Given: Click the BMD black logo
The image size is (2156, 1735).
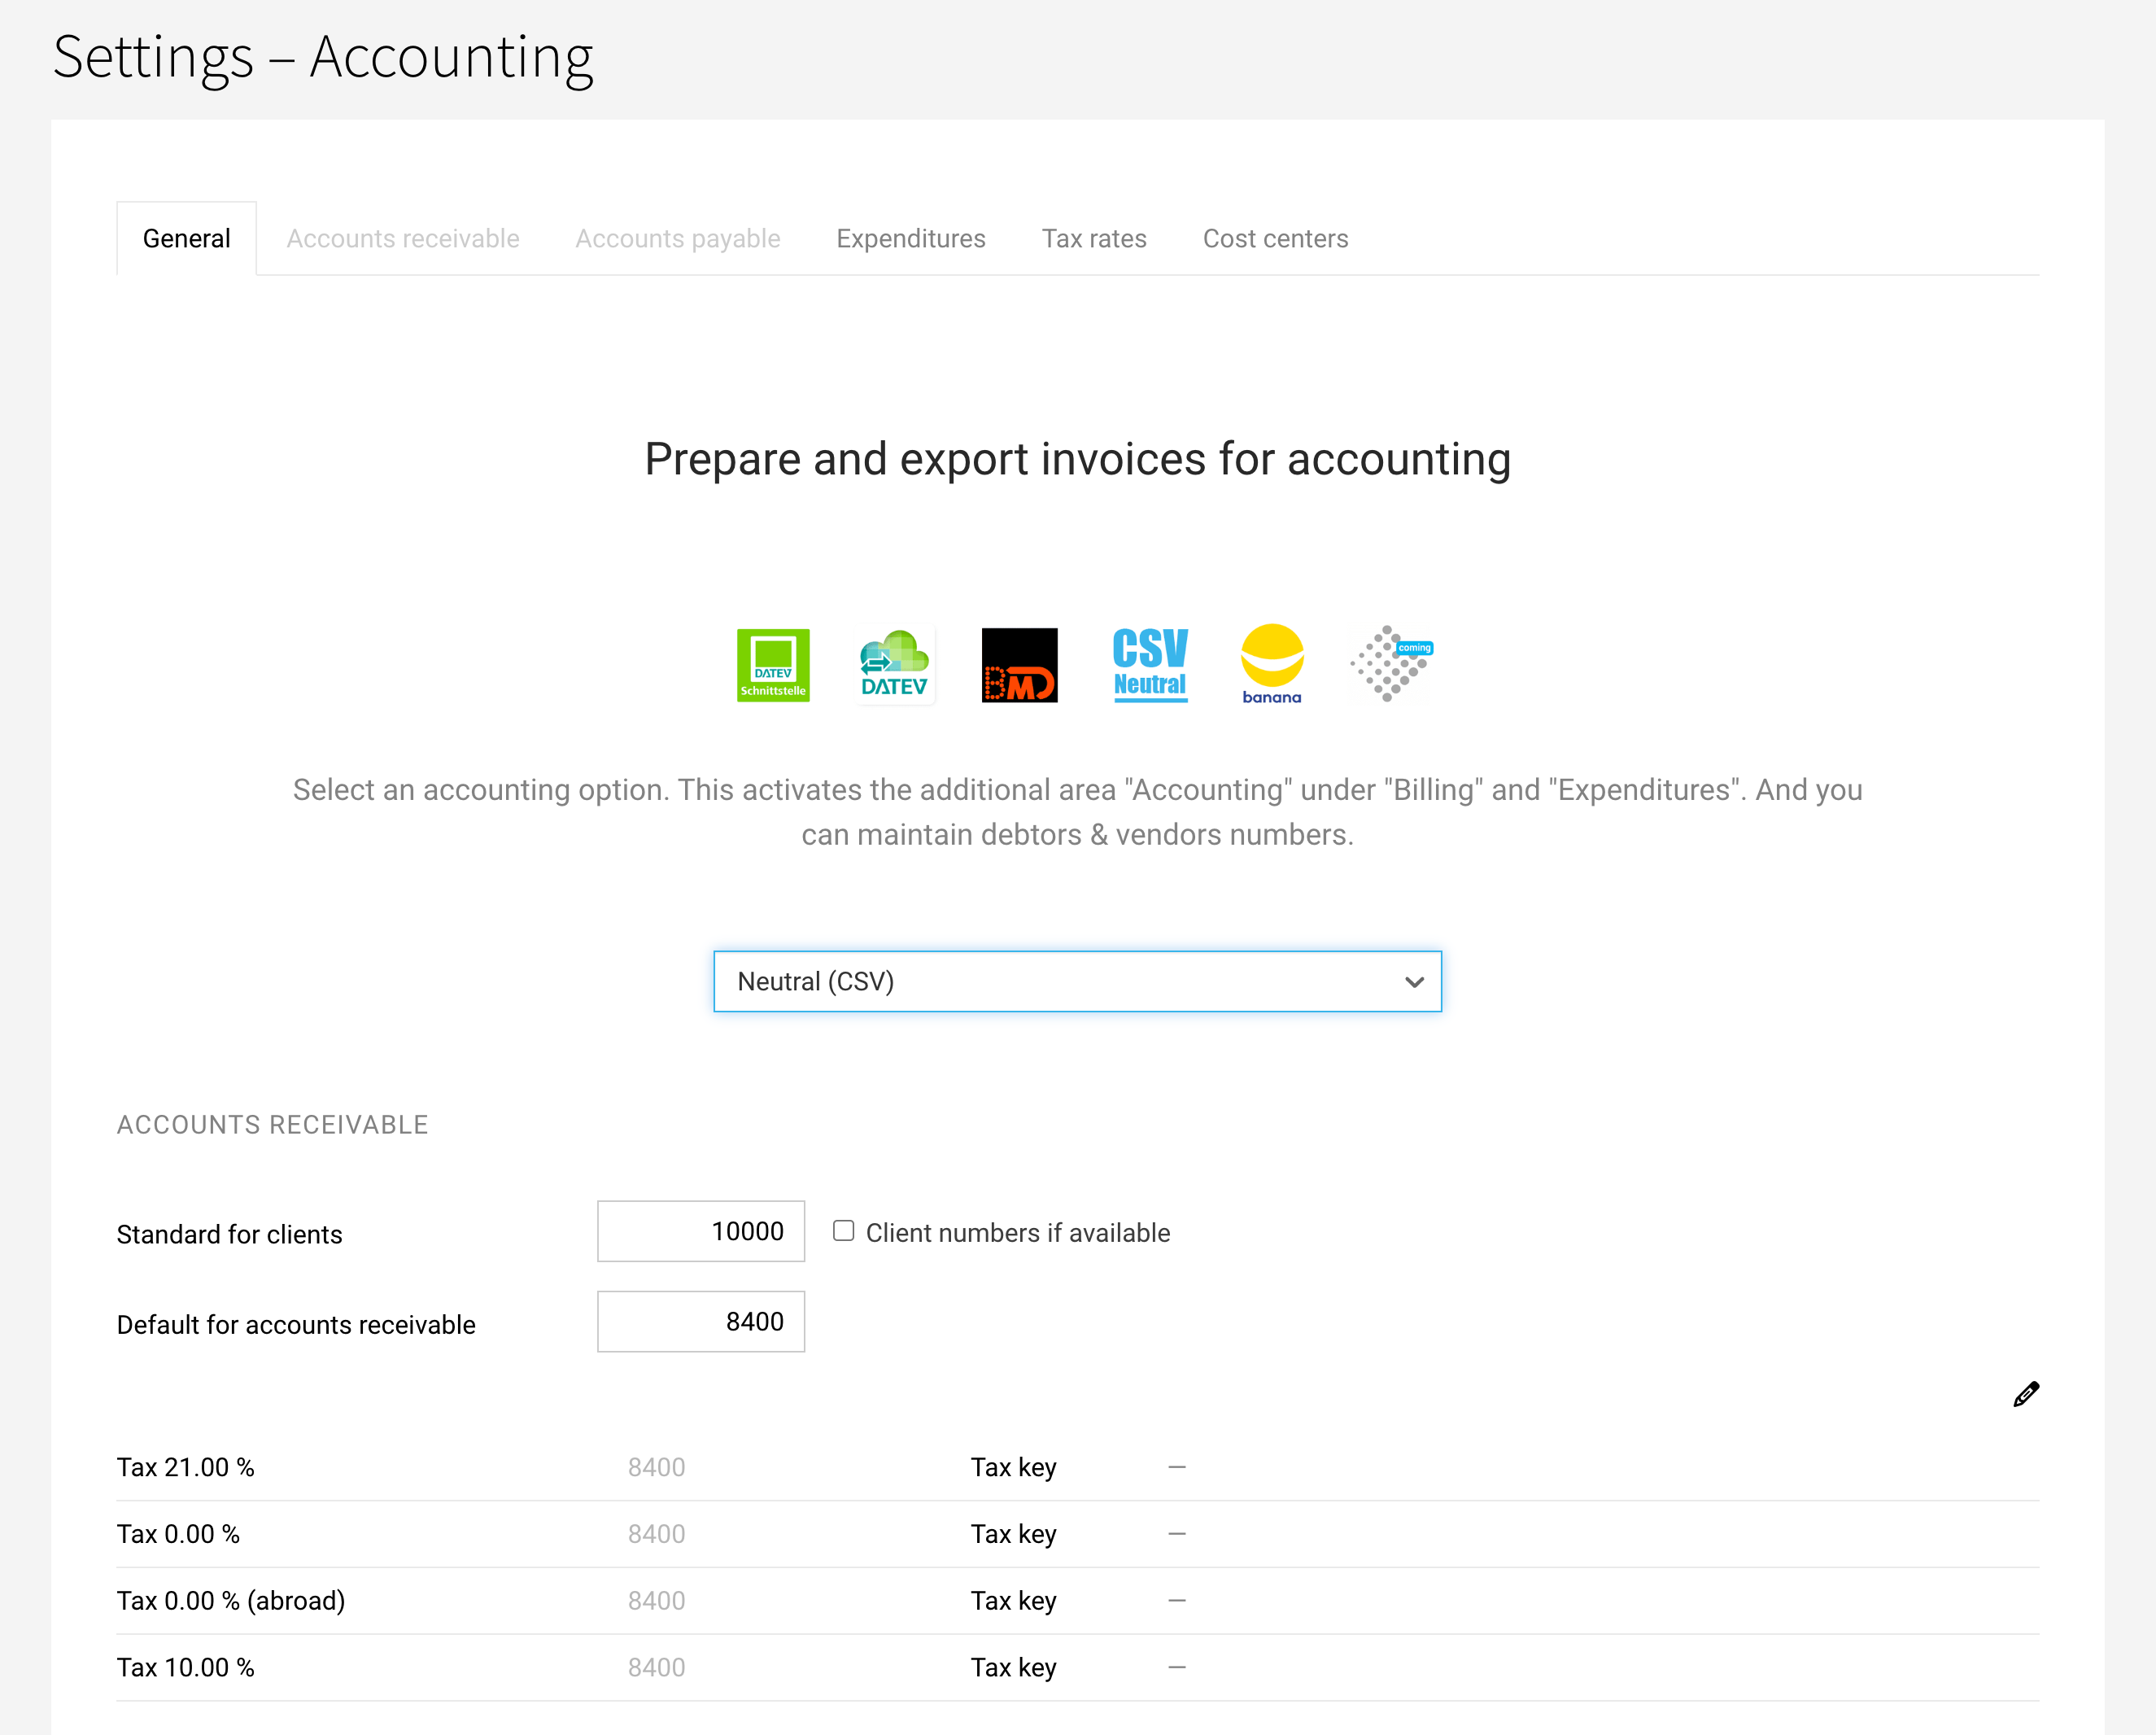Looking at the screenshot, I should [x=1019, y=665].
